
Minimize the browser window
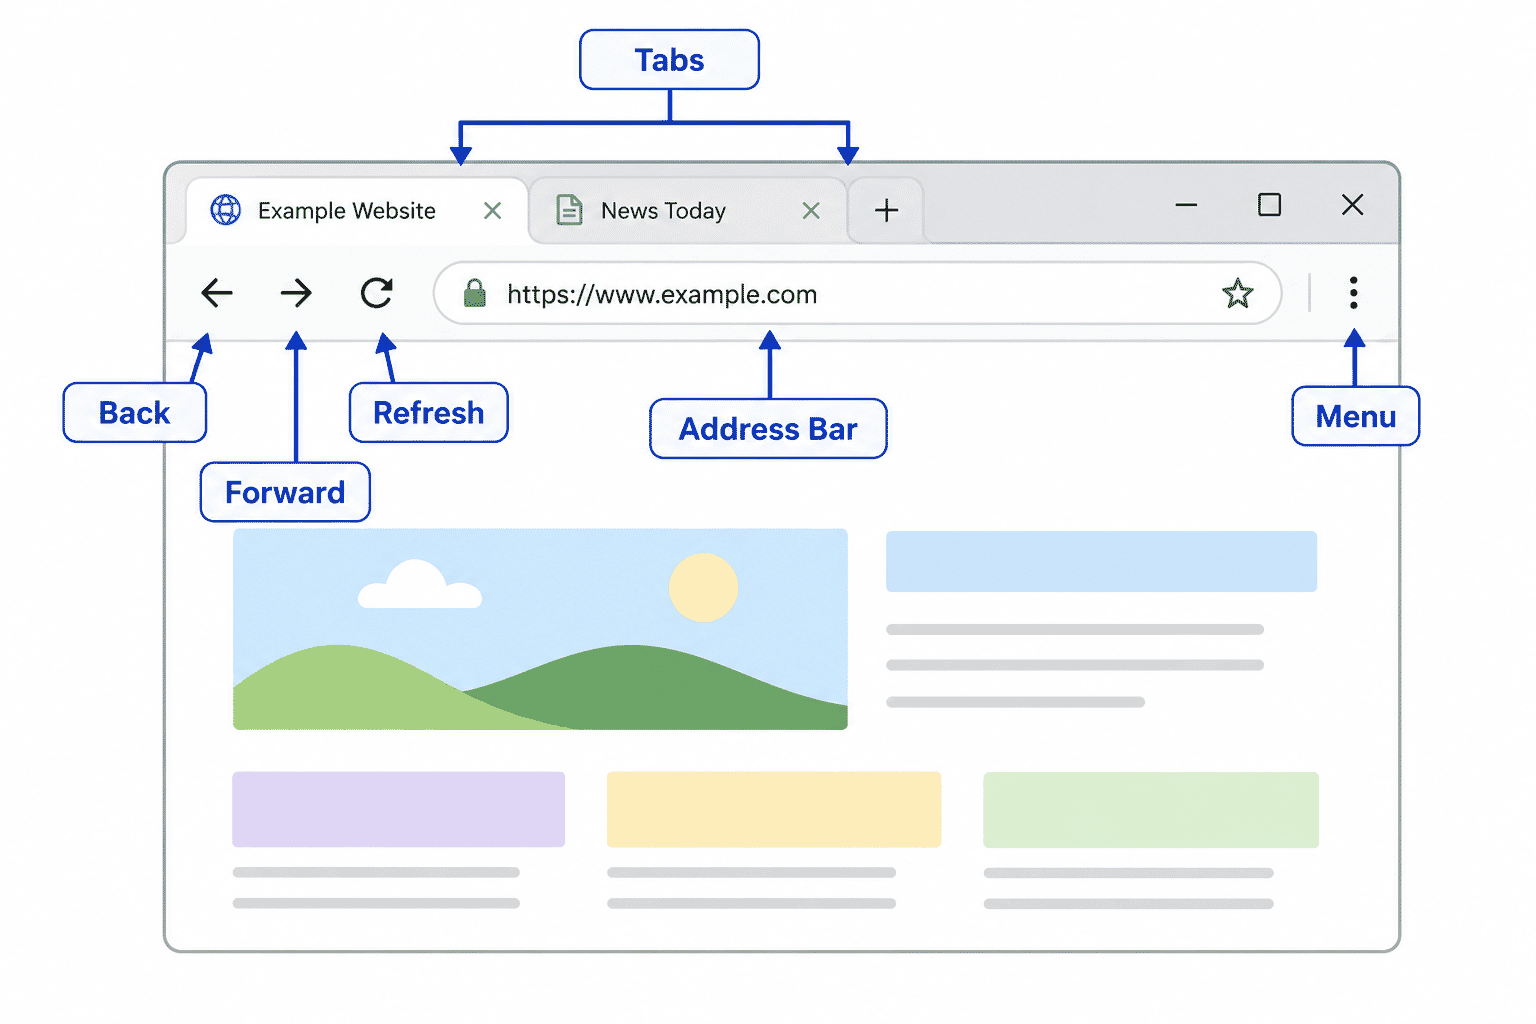pyautogui.click(x=1187, y=205)
